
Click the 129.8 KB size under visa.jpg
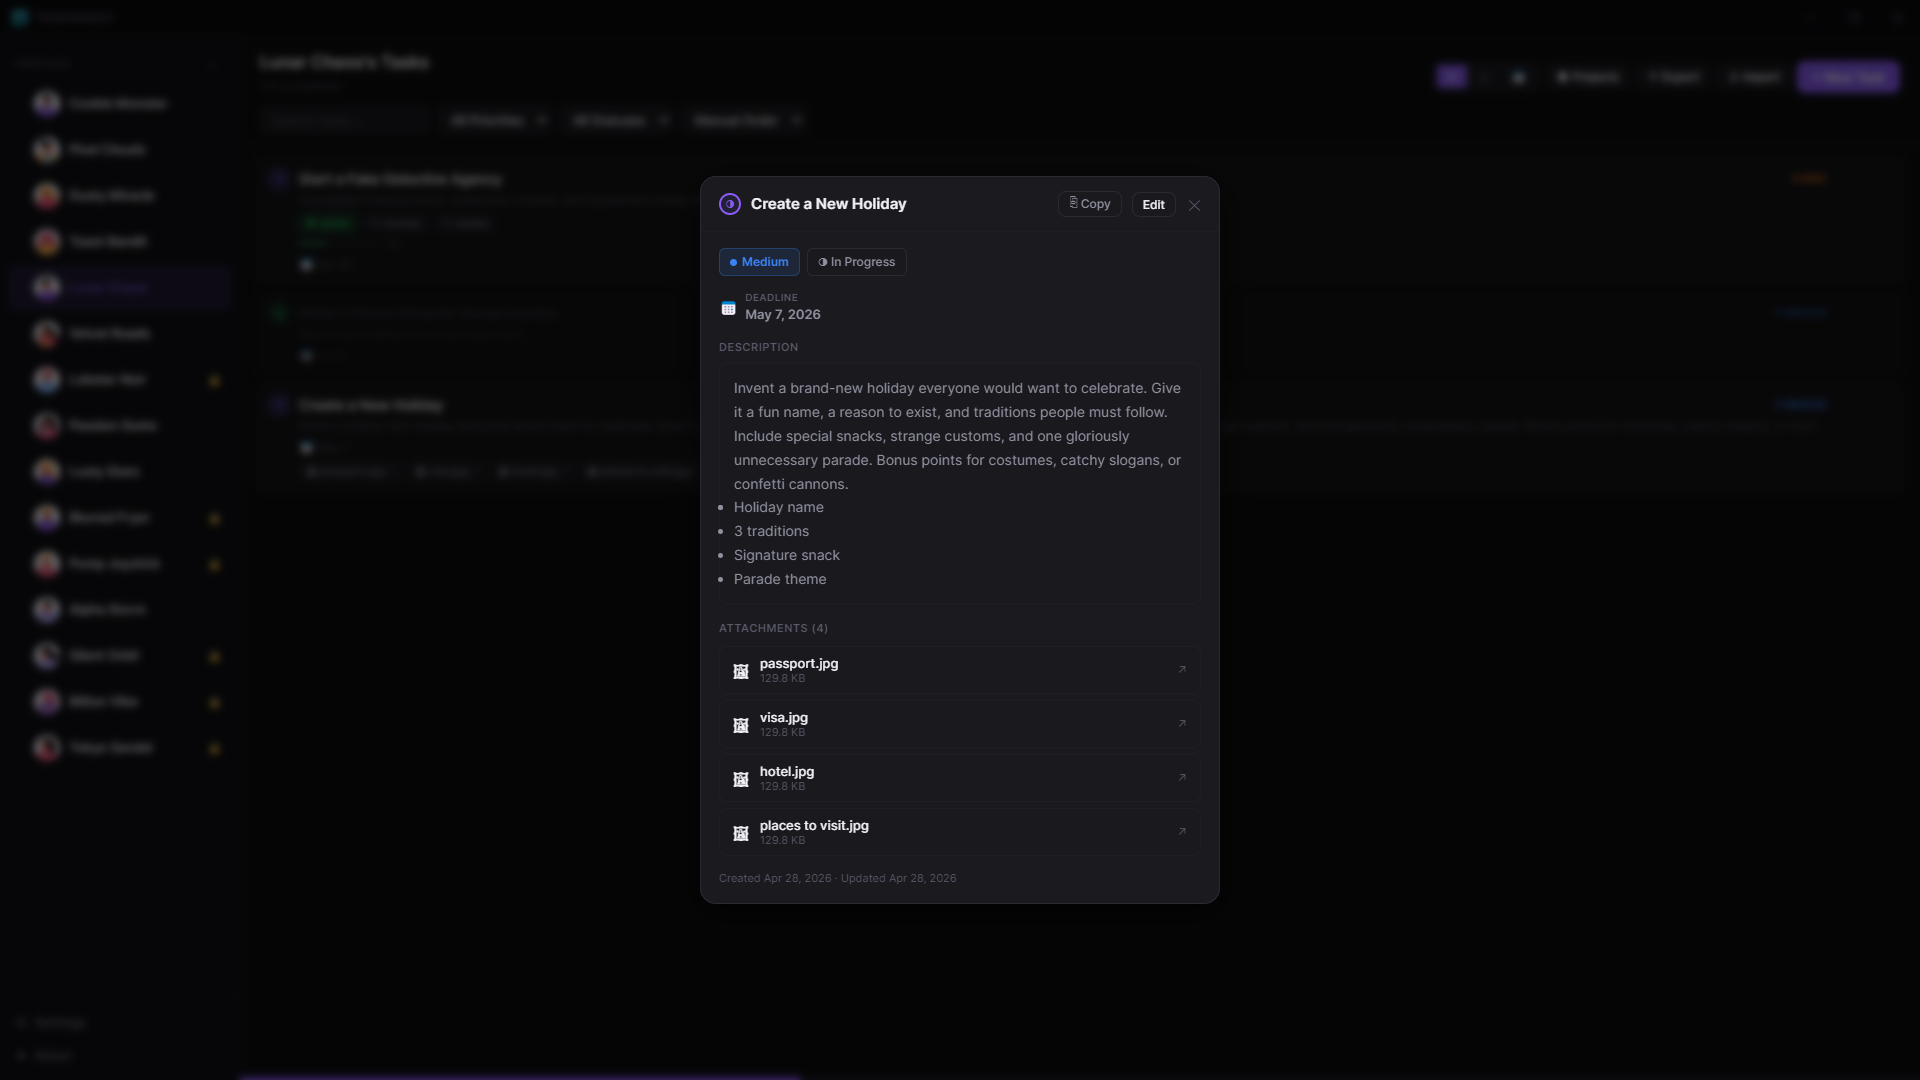[782, 733]
